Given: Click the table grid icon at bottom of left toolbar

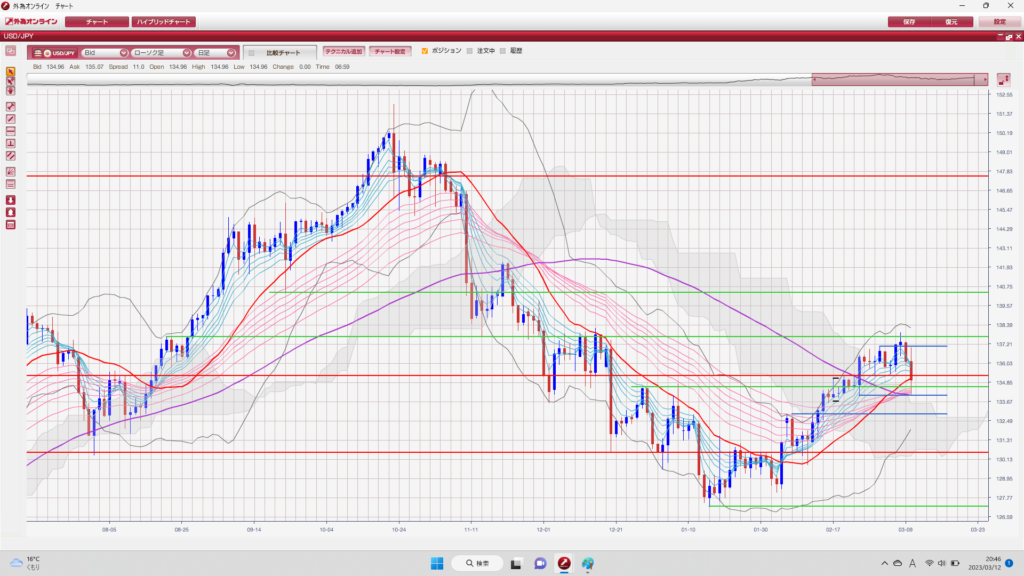Looking at the screenshot, I should [10, 225].
